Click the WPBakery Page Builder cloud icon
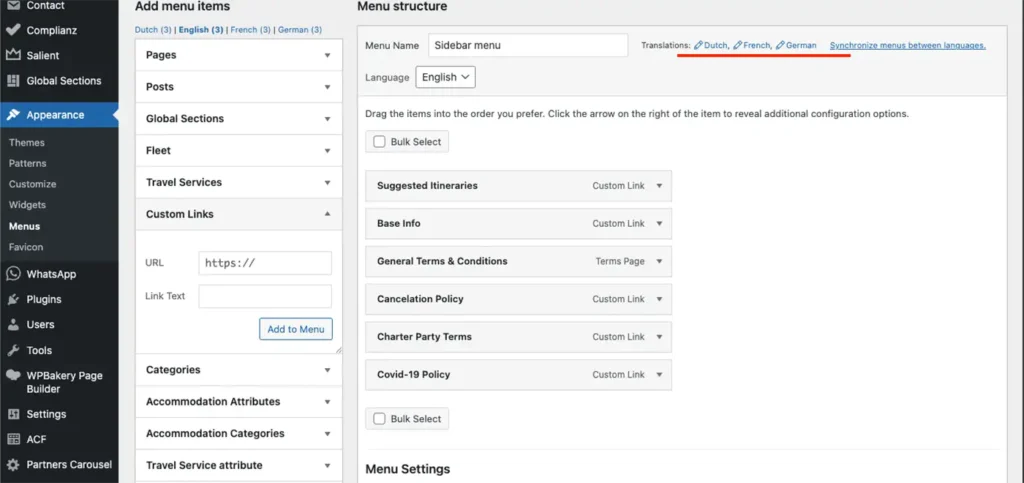Screen dimensions: 1024x483 pyautogui.click(x=12, y=375)
